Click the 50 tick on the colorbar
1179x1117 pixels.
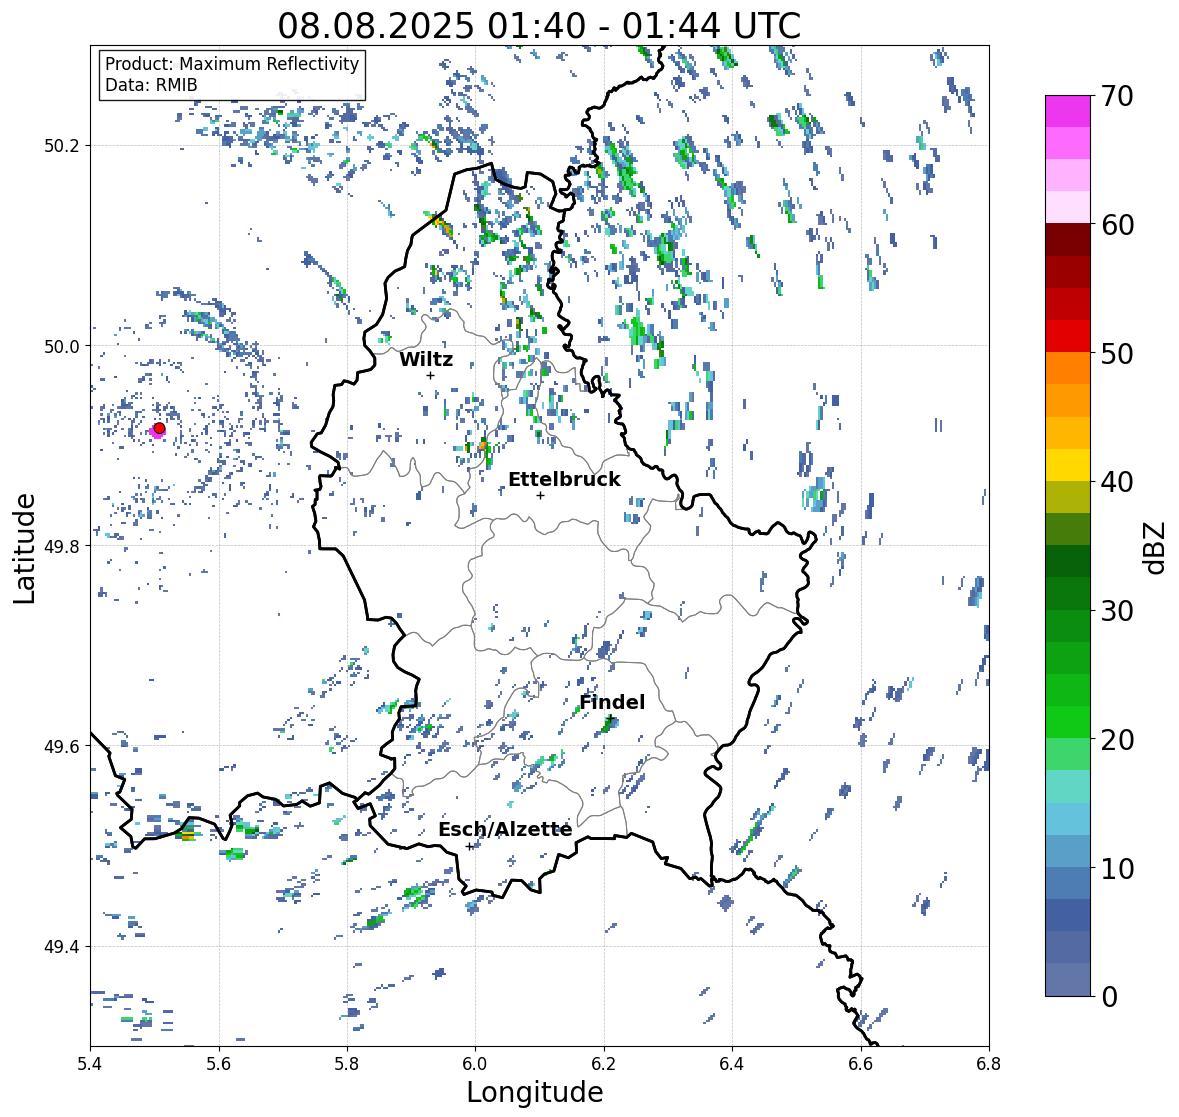click(x=1116, y=353)
